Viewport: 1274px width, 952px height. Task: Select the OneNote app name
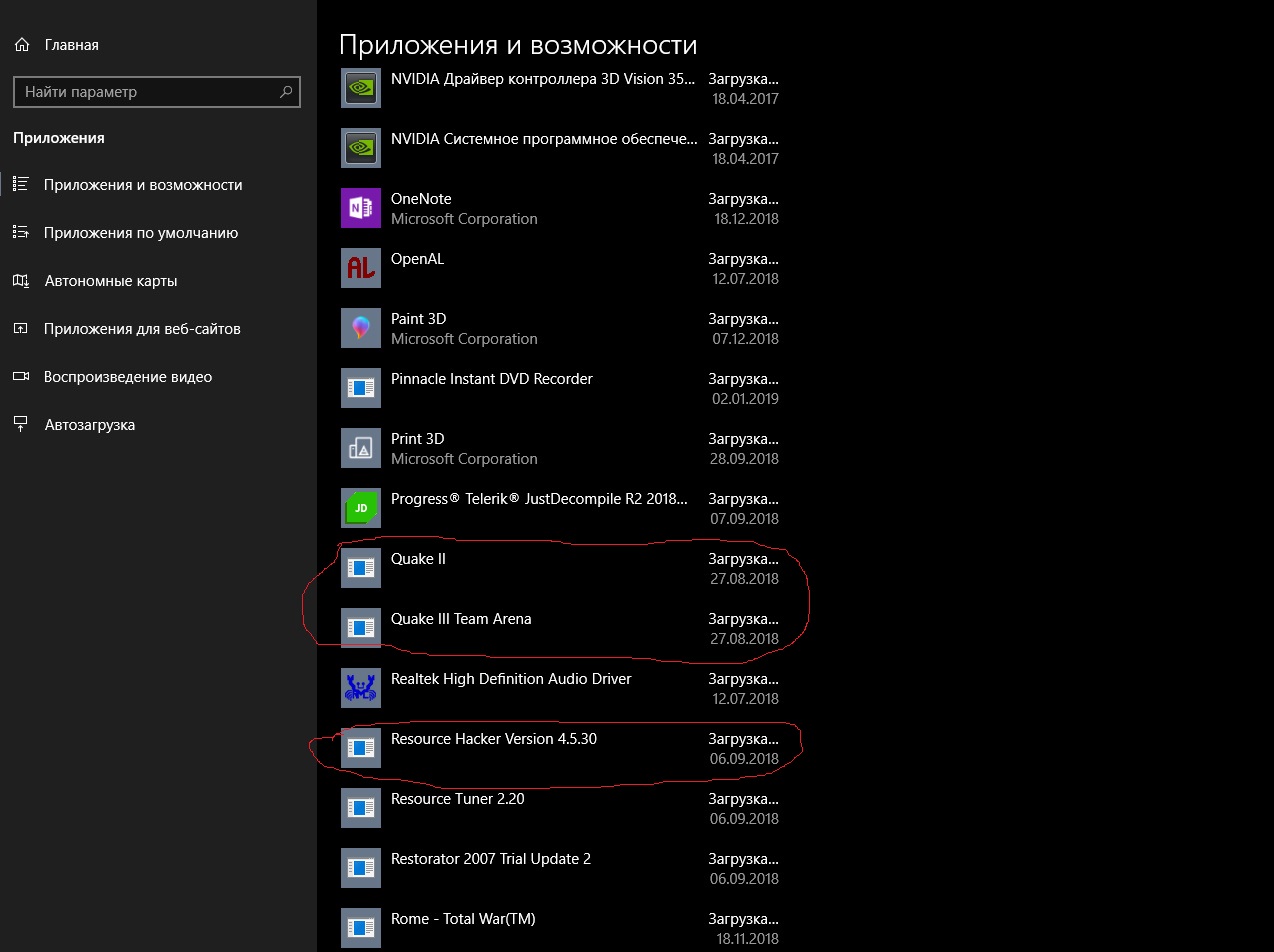click(421, 199)
